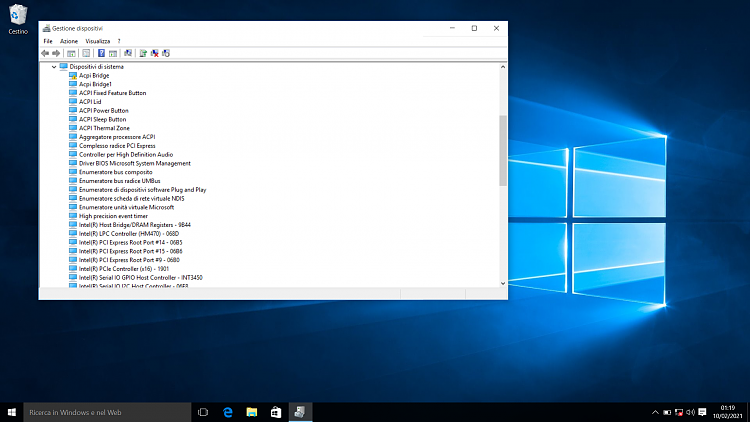The height and width of the screenshot is (422, 750).
Task: Select Complesso radice PCI Express
Action: pyautogui.click(x=117, y=145)
